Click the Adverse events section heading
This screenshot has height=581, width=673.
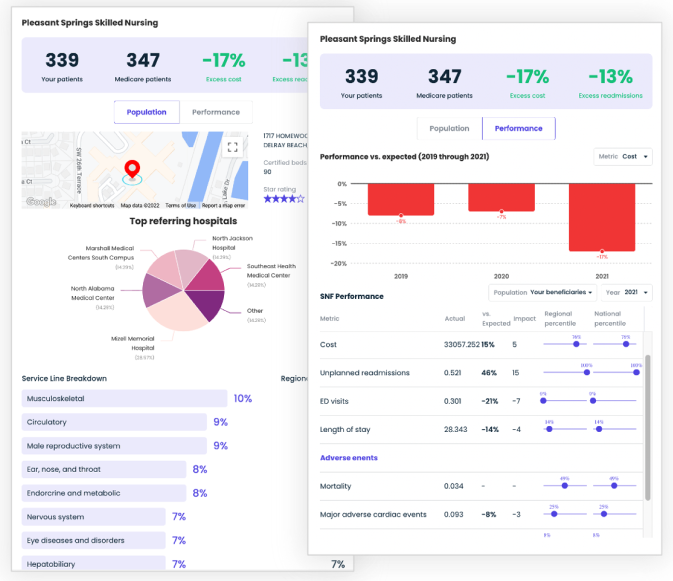pyautogui.click(x=349, y=458)
